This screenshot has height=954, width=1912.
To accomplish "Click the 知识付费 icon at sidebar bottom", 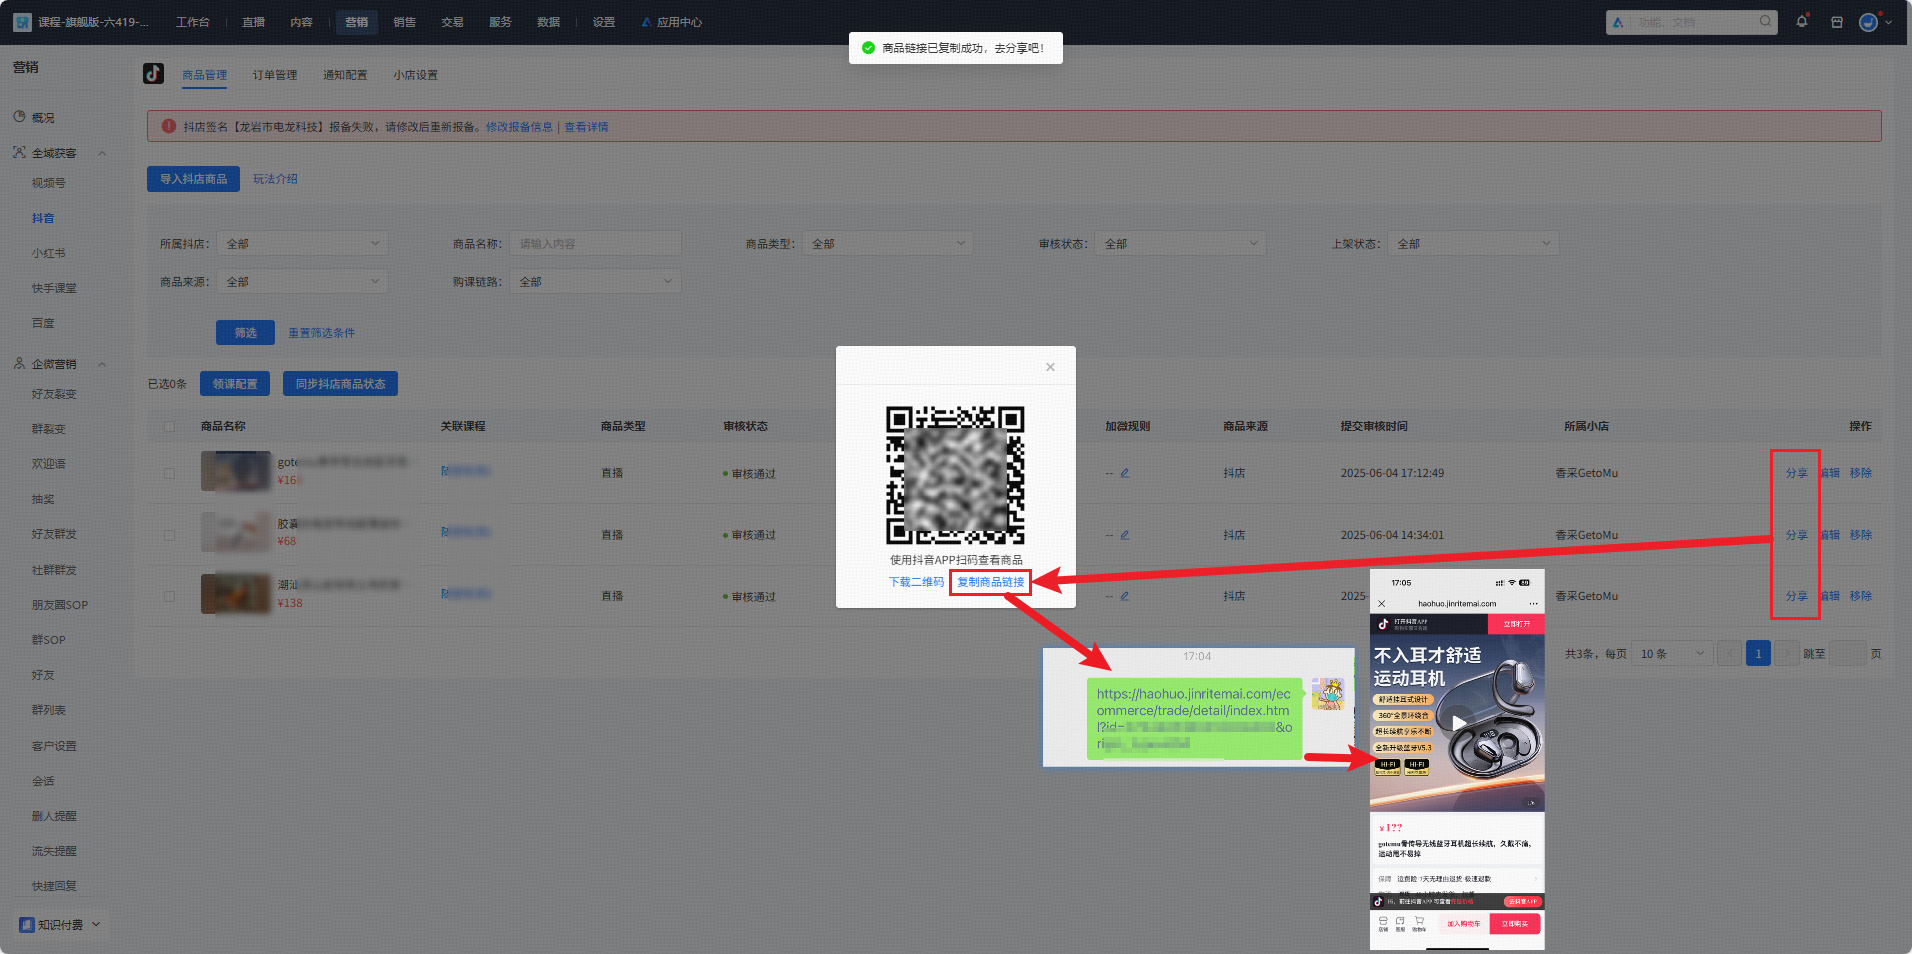I will 26,925.
